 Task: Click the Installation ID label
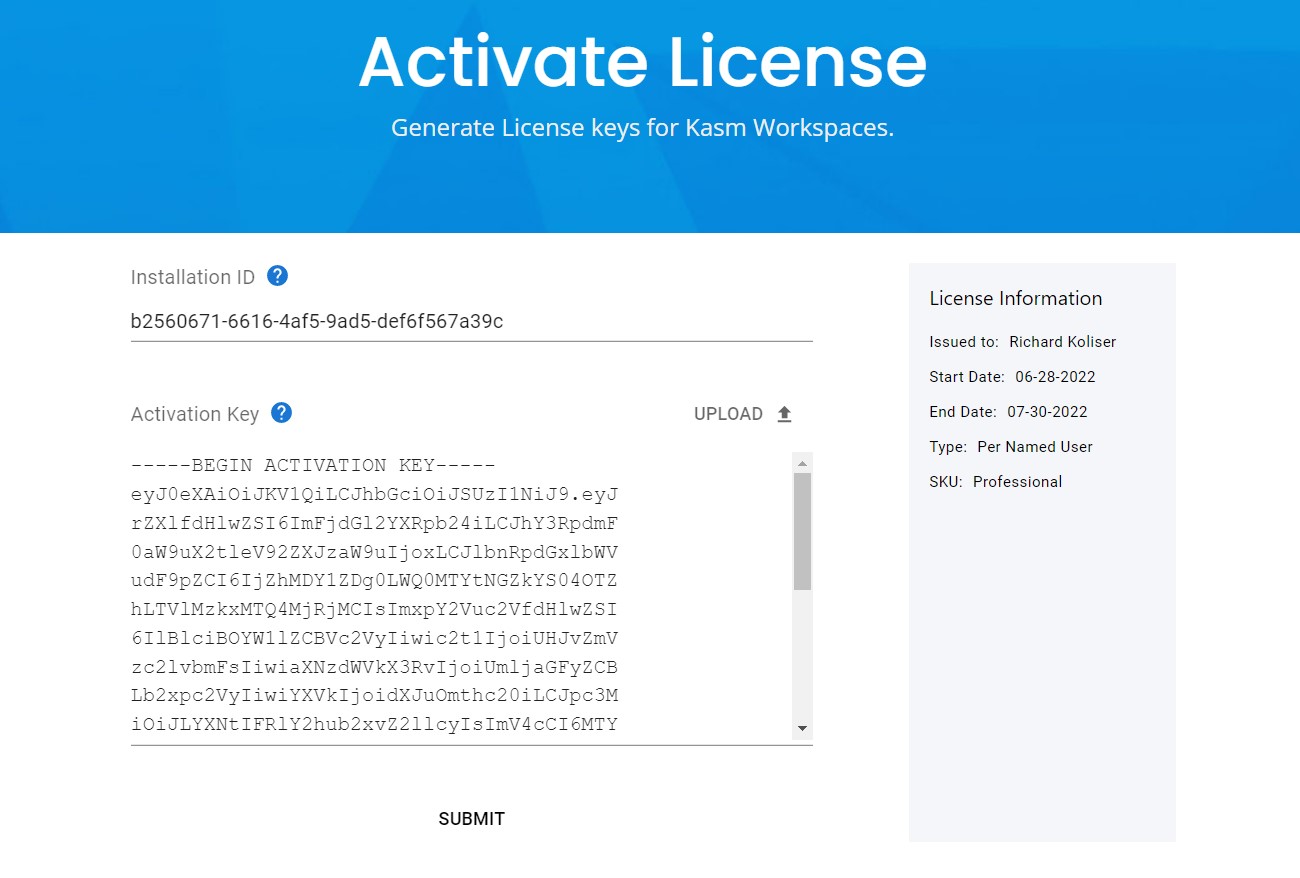point(193,277)
